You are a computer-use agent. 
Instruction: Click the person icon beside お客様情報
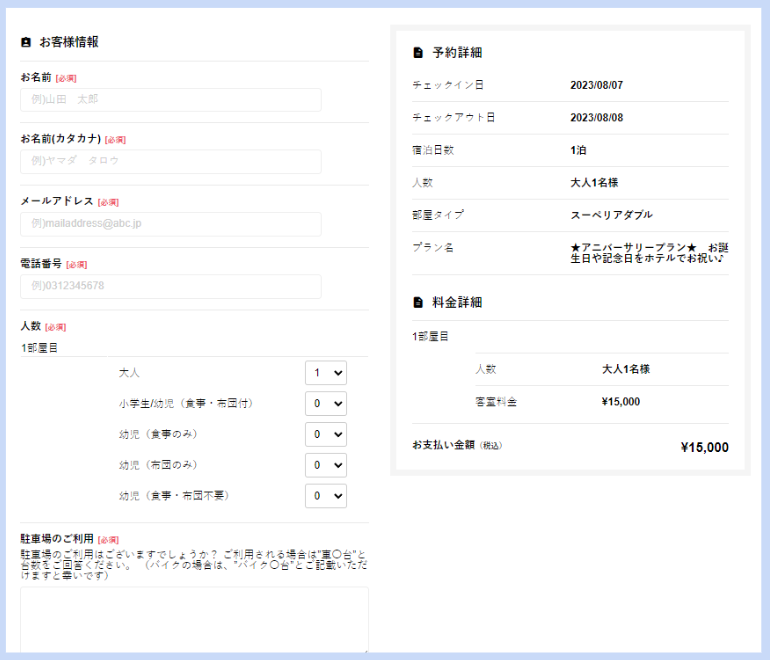coord(26,43)
